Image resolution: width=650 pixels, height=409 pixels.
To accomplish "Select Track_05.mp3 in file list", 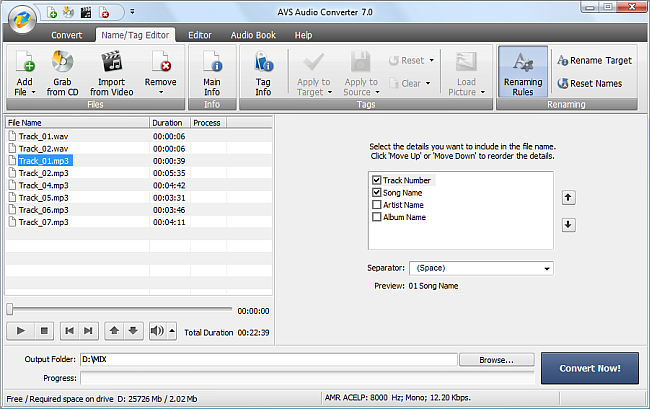I will tap(44, 198).
